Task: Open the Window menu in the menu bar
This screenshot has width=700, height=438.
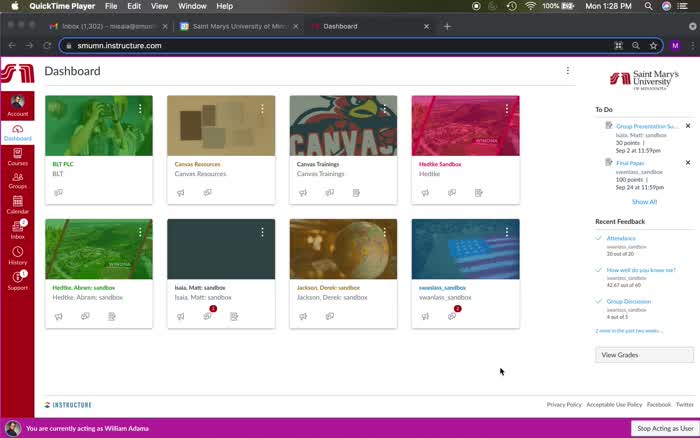Action: (x=192, y=6)
